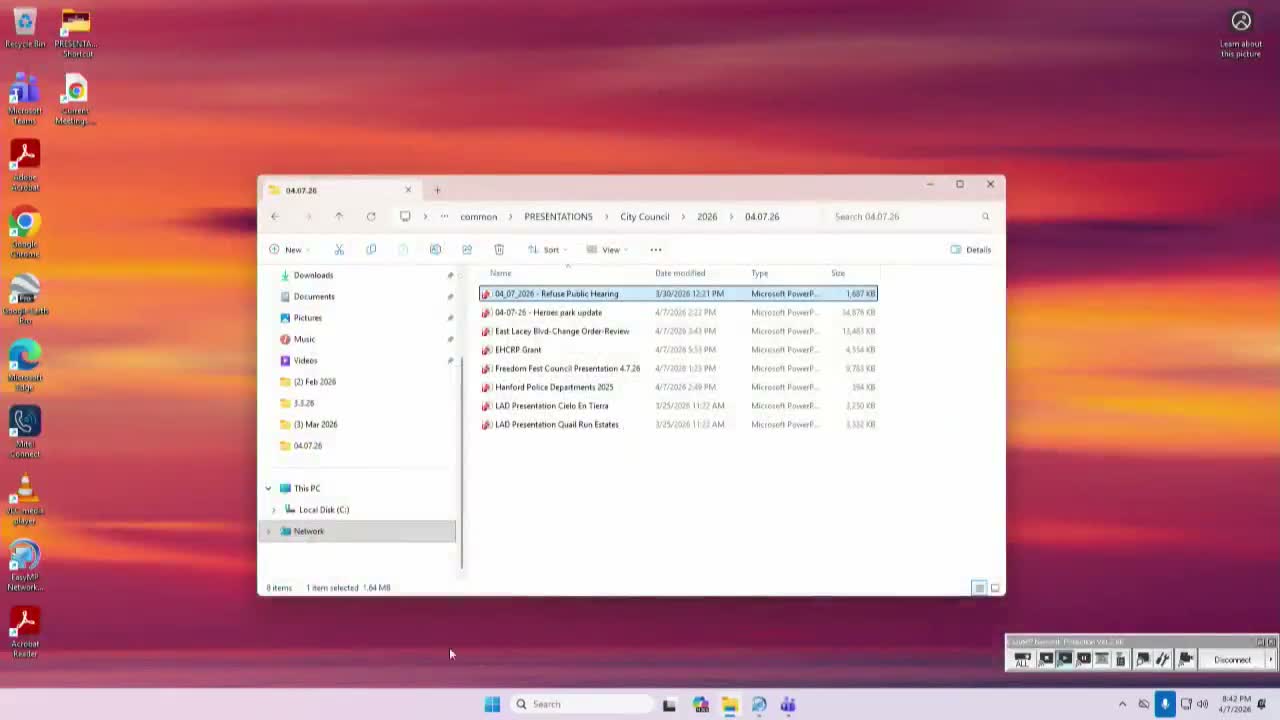Open EasyMP settings wrench icon
1280x720 pixels.
tap(1162, 659)
